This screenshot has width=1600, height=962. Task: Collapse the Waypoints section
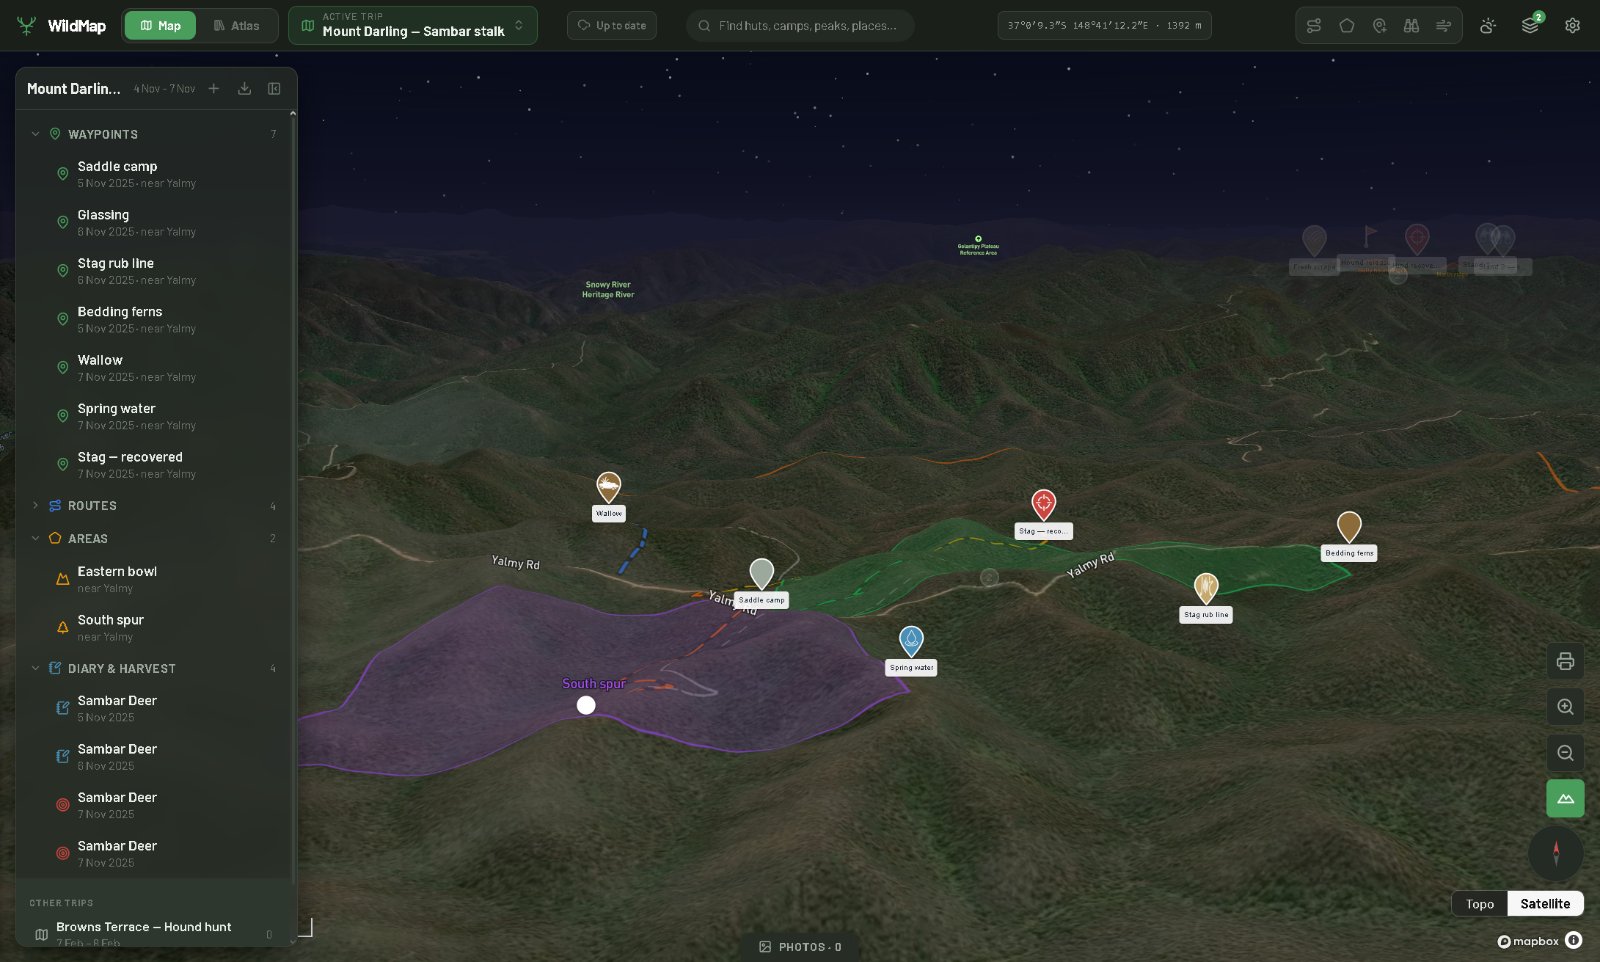[x=35, y=134]
